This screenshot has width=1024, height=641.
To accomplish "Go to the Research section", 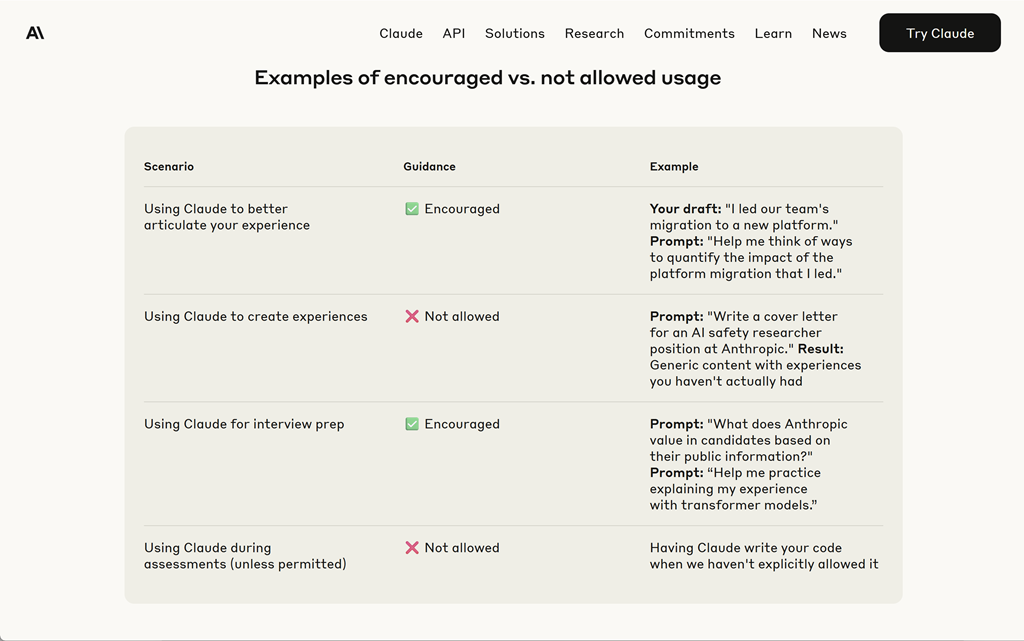I will [x=594, y=33].
